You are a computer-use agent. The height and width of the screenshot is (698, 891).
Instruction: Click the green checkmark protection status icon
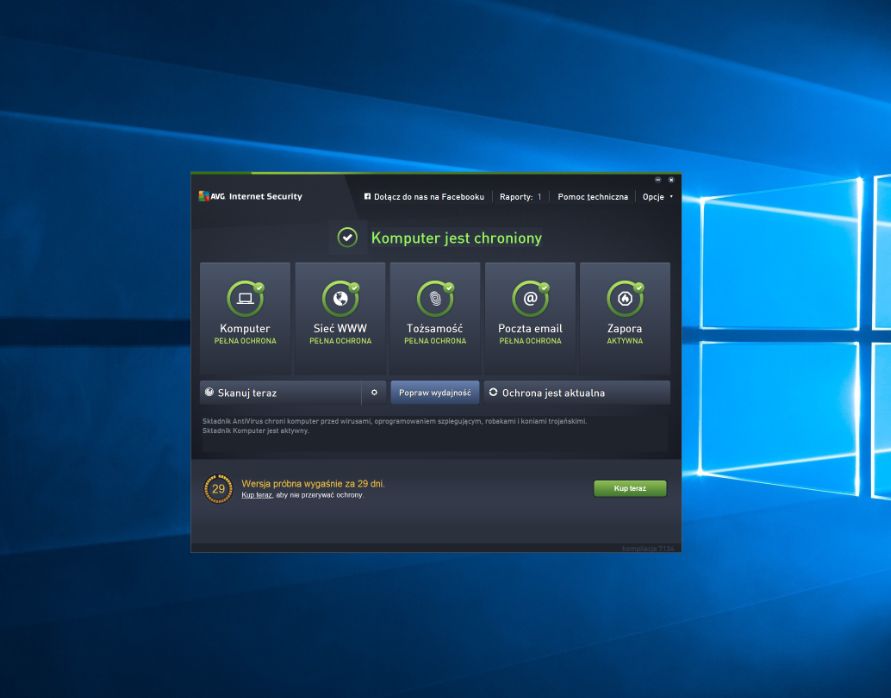click(347, 238)
